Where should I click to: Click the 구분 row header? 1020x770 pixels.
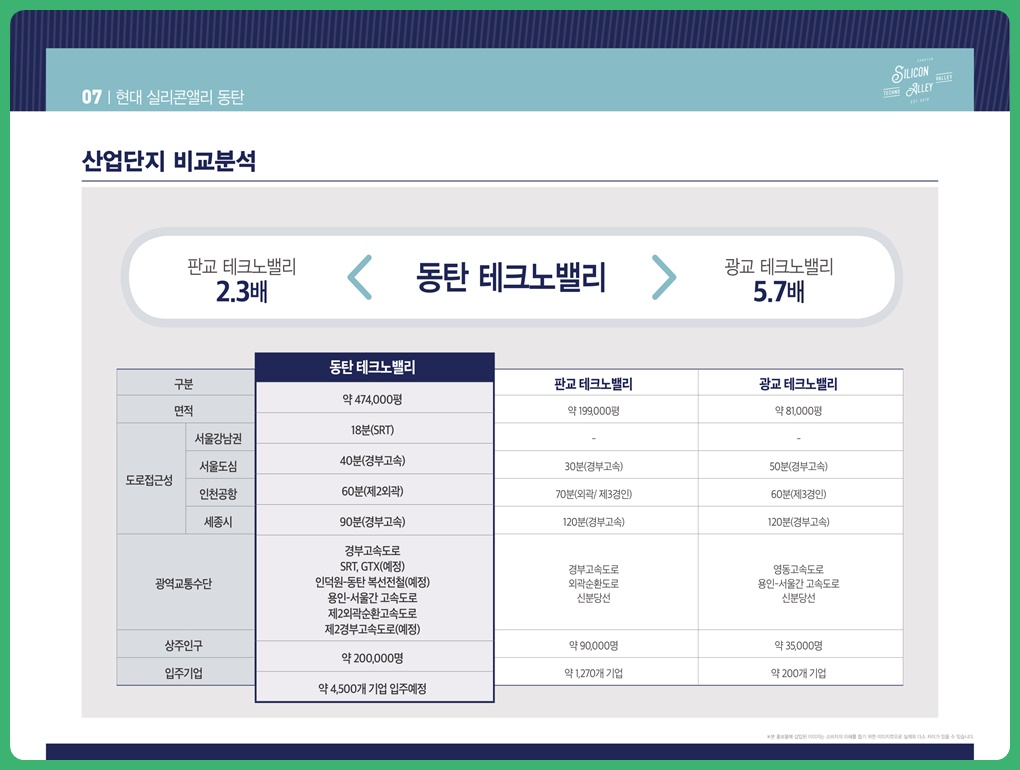184,384
